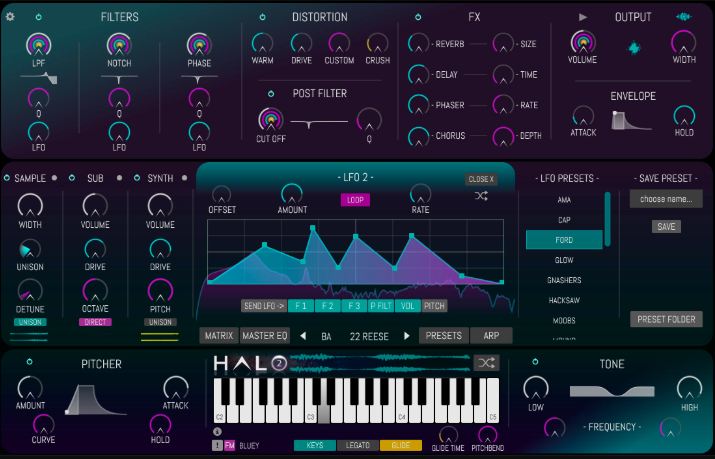Send LFO to F 1 target
Screen dimensions: 715x459
point(301,306)
